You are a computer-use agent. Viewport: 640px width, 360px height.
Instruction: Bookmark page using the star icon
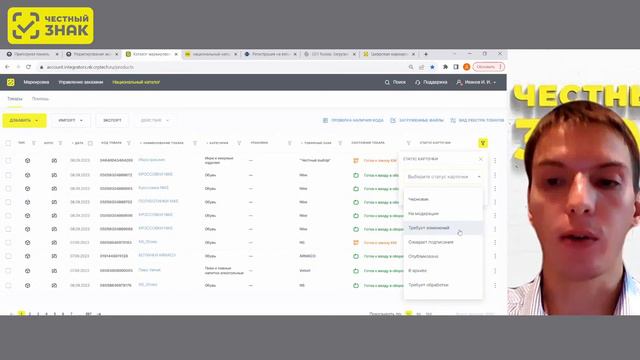pos(432,67)
